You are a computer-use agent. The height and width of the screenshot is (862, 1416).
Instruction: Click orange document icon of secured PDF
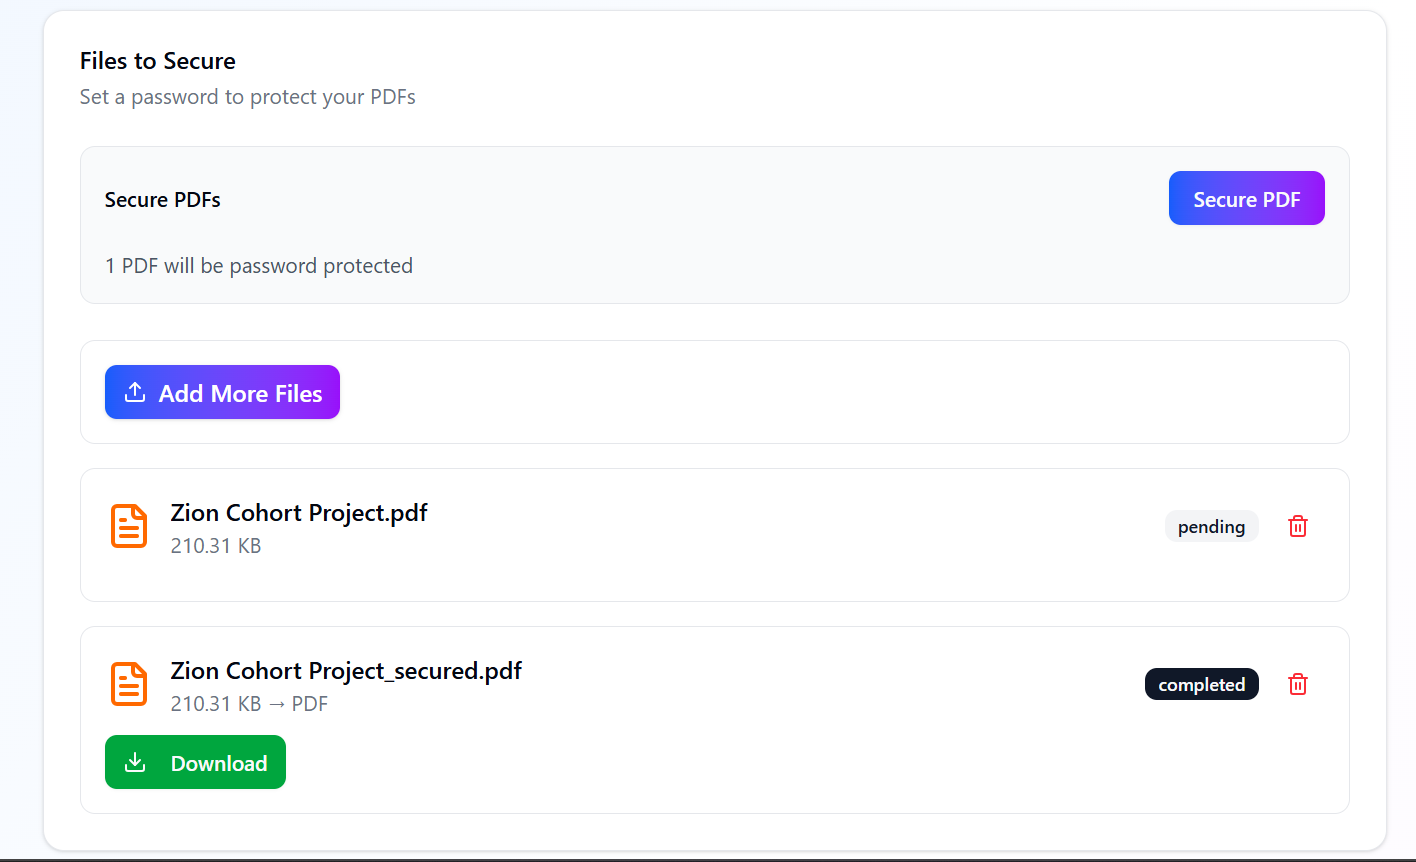pos(129,684)
